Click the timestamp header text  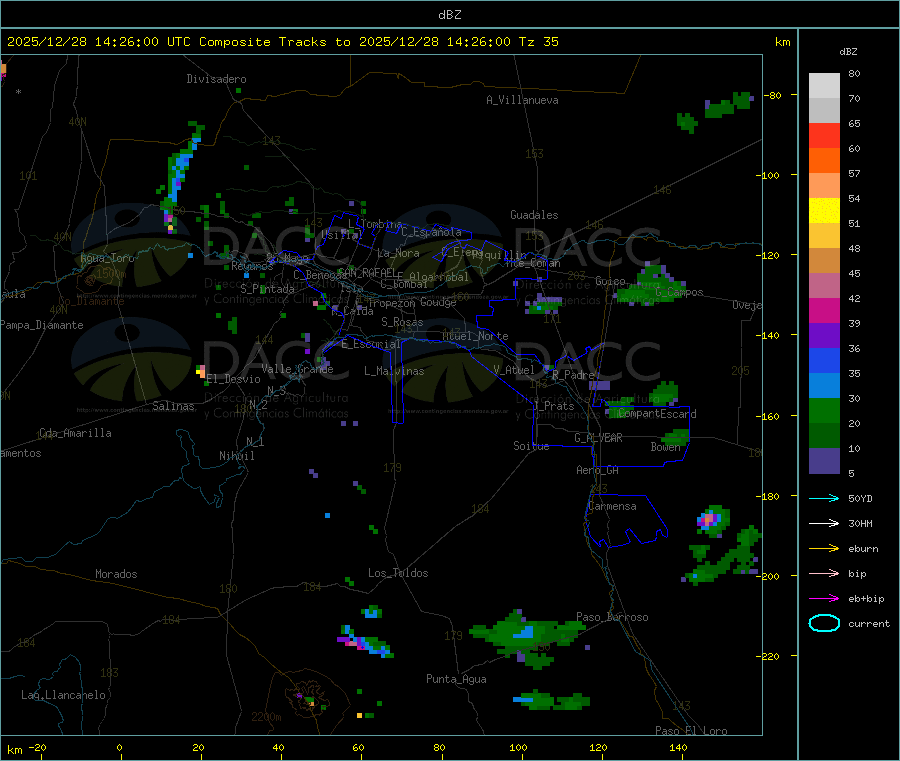[x=282, y=41]
